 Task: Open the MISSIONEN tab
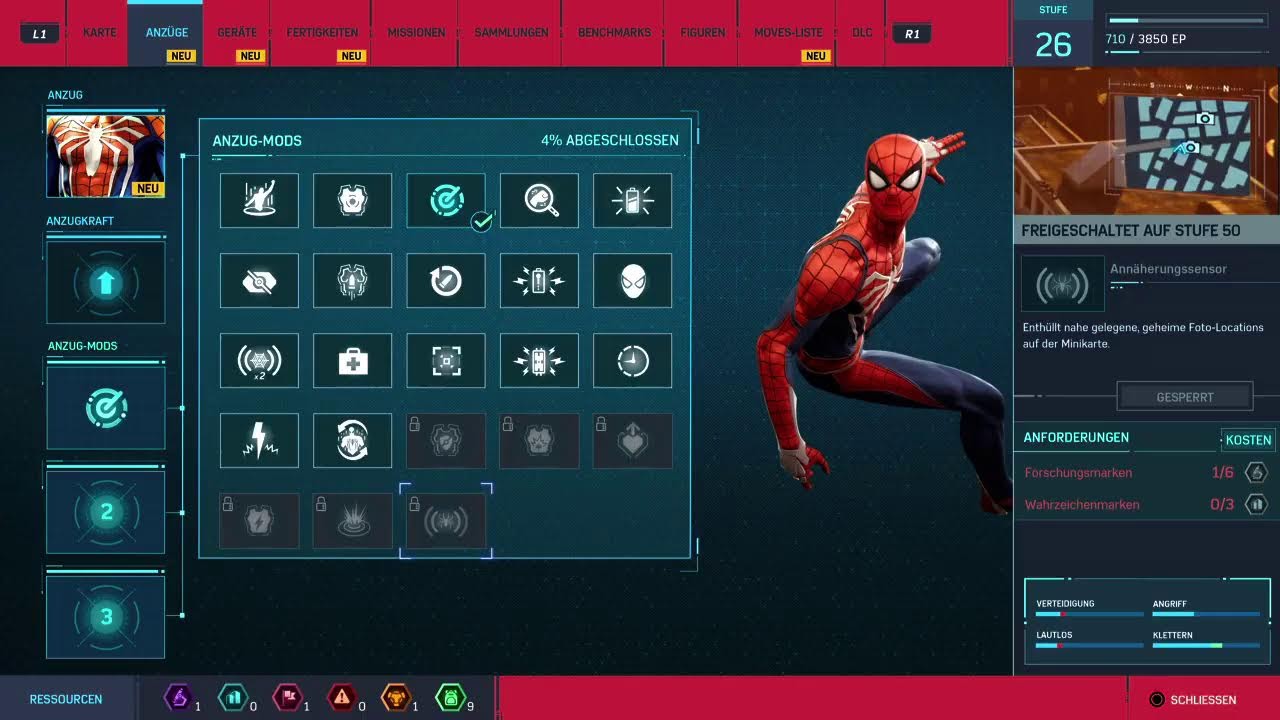tap(416, 33)
